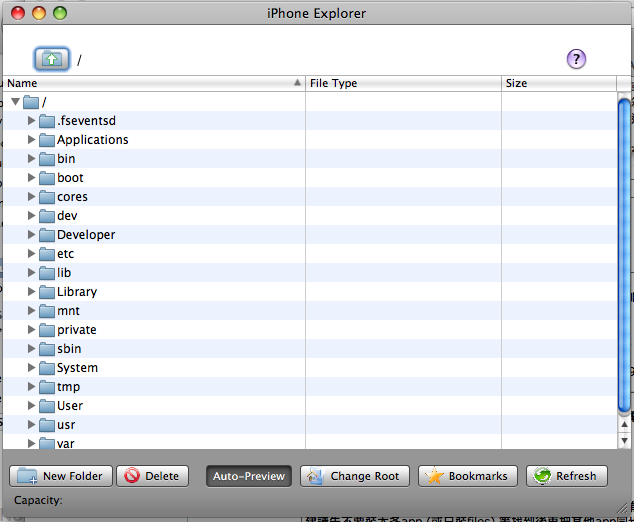
Task: Select the 'cores' row text
Action: pyautogui.click(x=72, y=197)
